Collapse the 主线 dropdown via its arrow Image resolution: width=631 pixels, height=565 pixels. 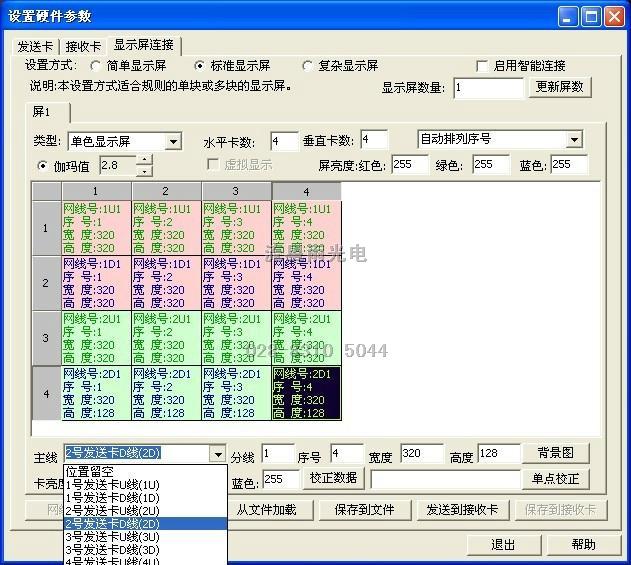218,454
